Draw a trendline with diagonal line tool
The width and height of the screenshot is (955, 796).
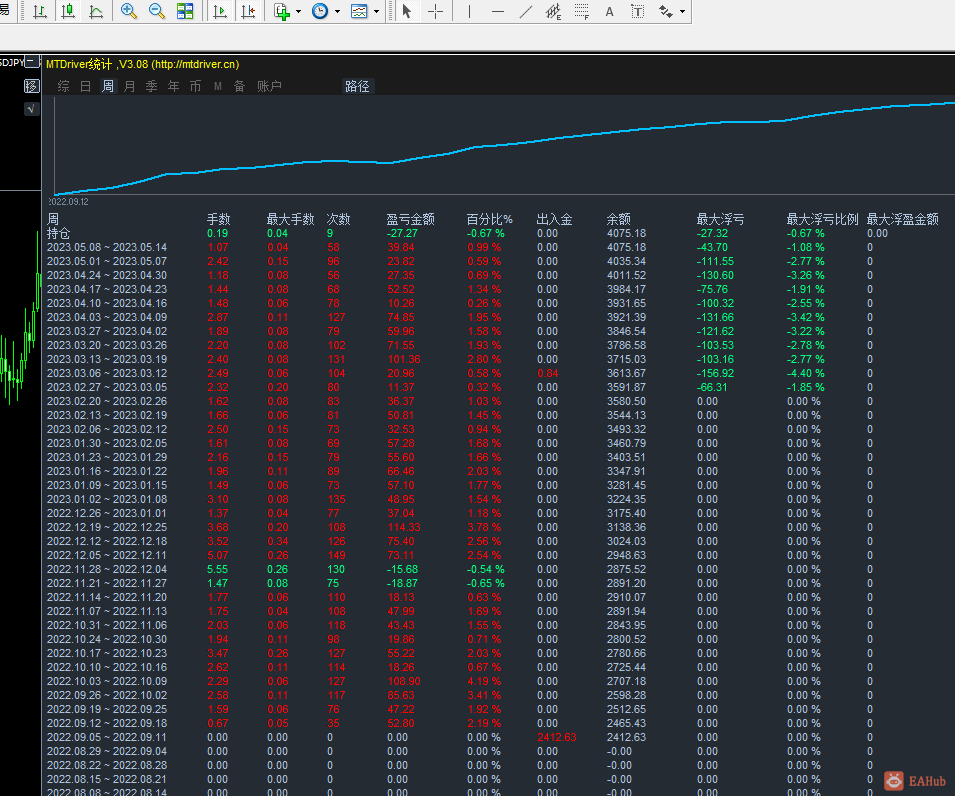click(x=527, y=12)
